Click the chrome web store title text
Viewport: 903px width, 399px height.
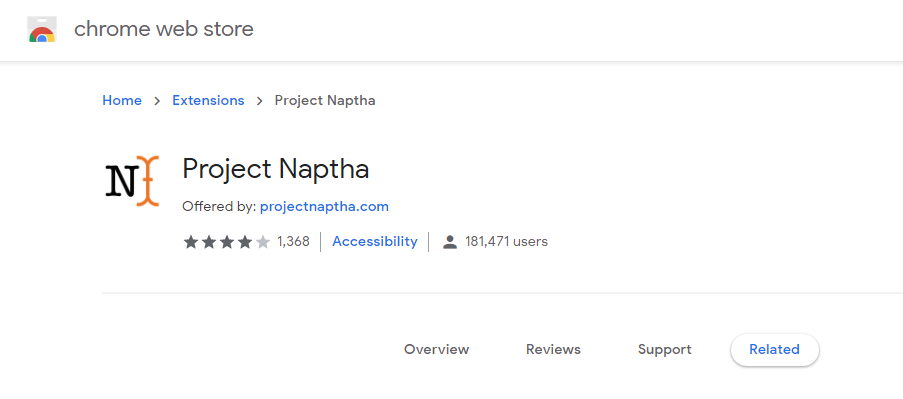tap(164, 29)
